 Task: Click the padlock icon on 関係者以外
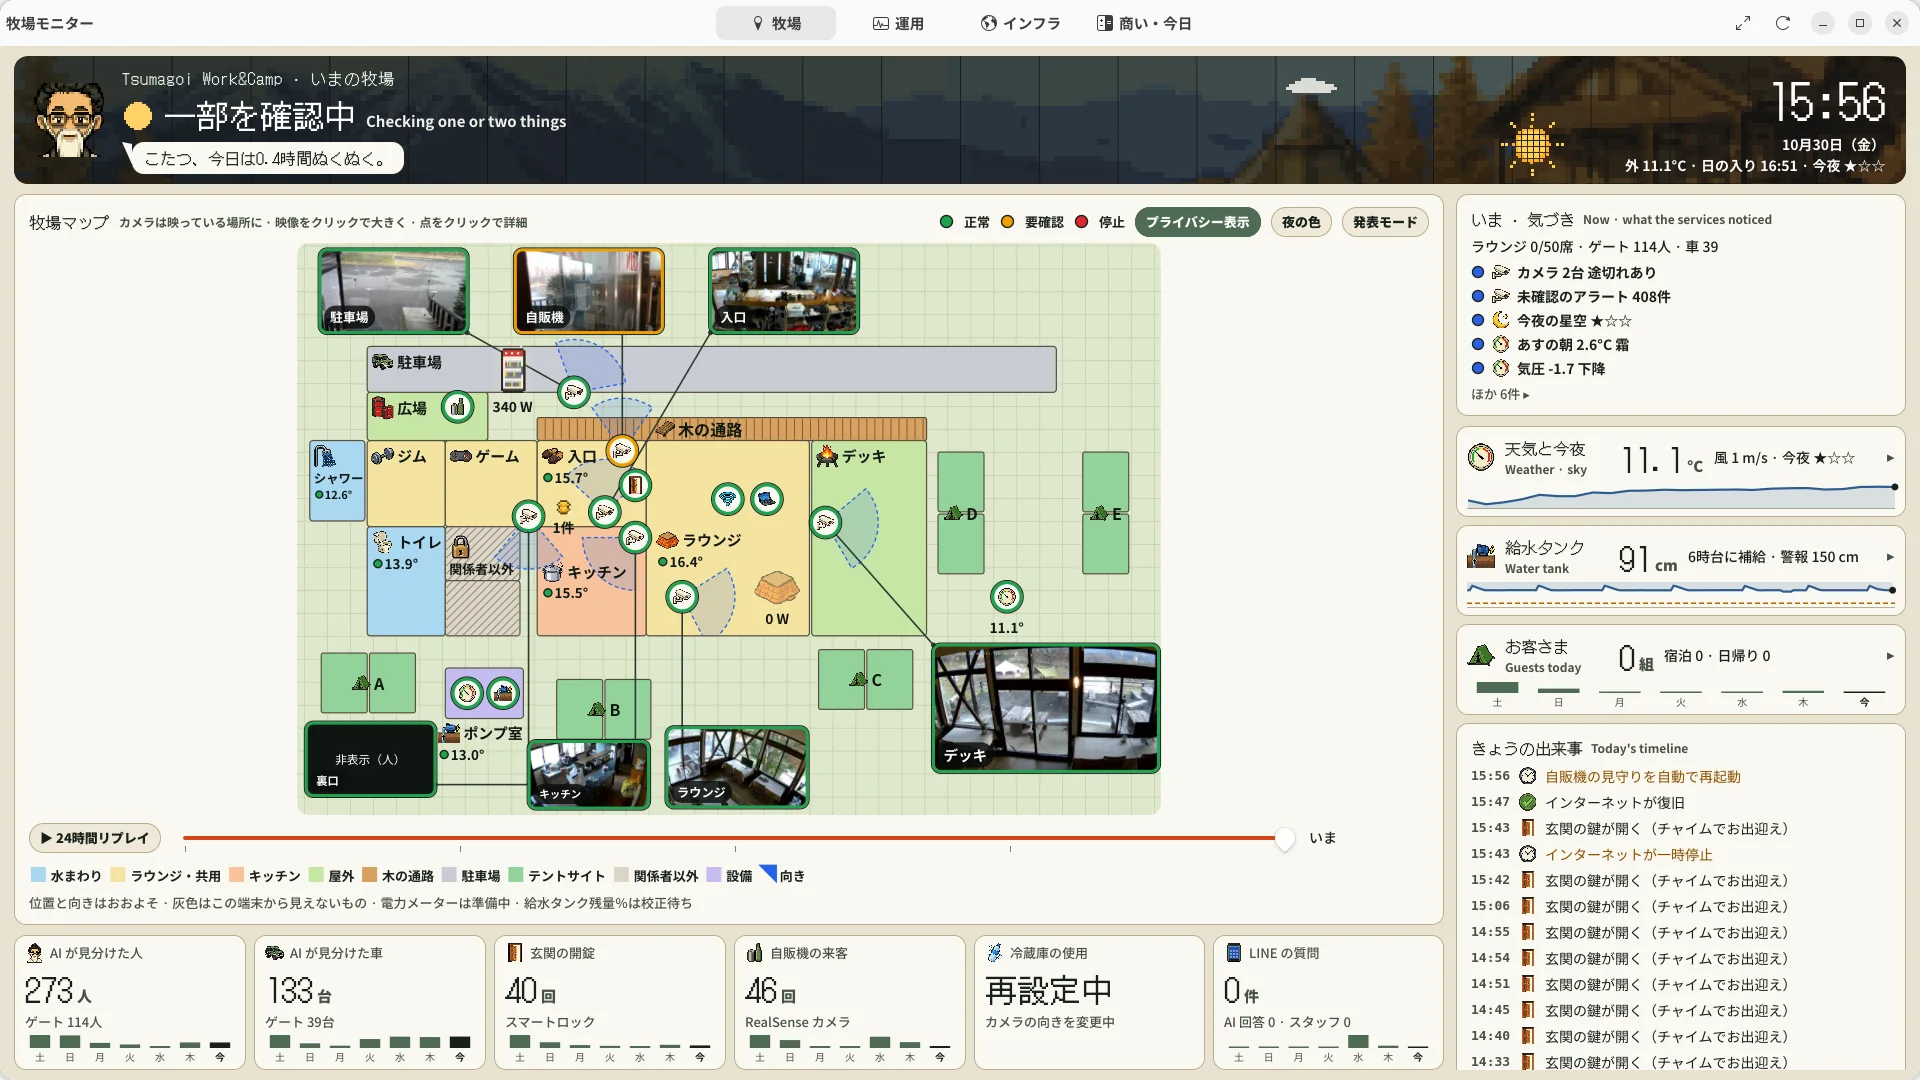tap(460, 546)
